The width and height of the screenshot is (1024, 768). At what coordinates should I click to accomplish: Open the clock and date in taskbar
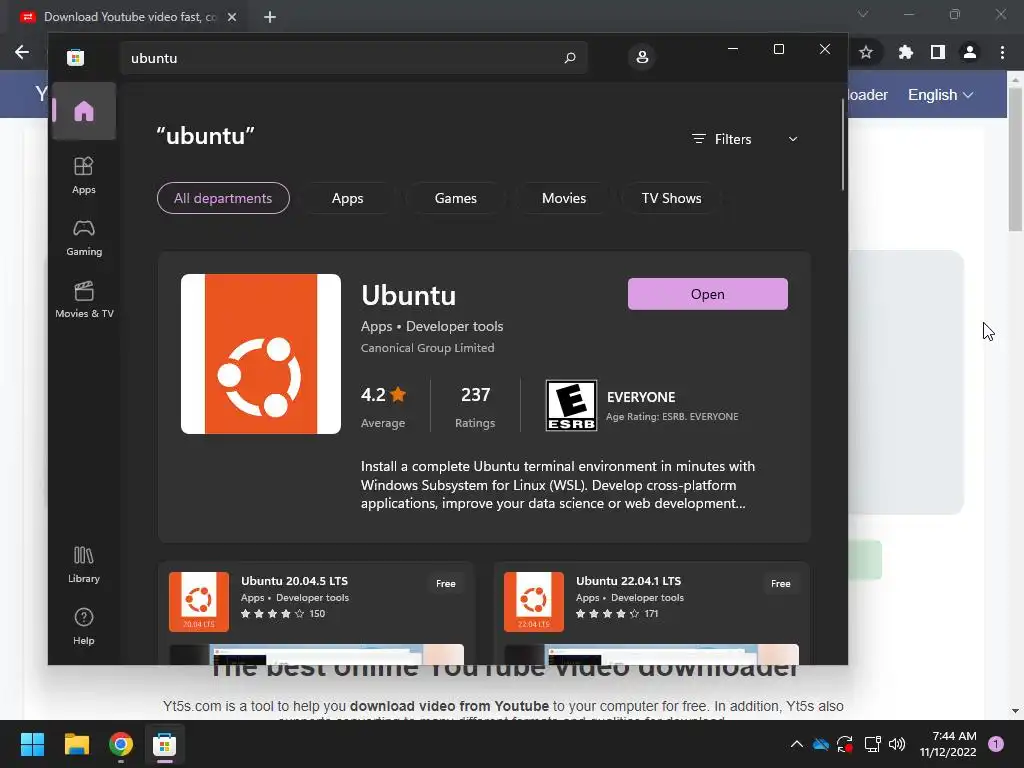coord(948,744)
